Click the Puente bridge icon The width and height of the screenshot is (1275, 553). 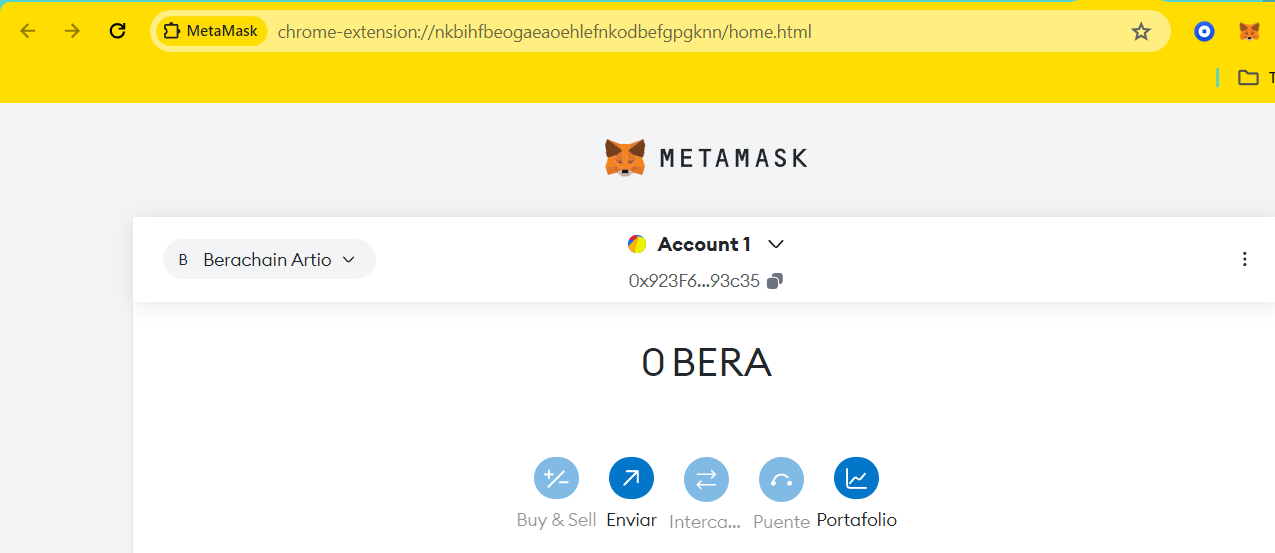tap(781, 479)
